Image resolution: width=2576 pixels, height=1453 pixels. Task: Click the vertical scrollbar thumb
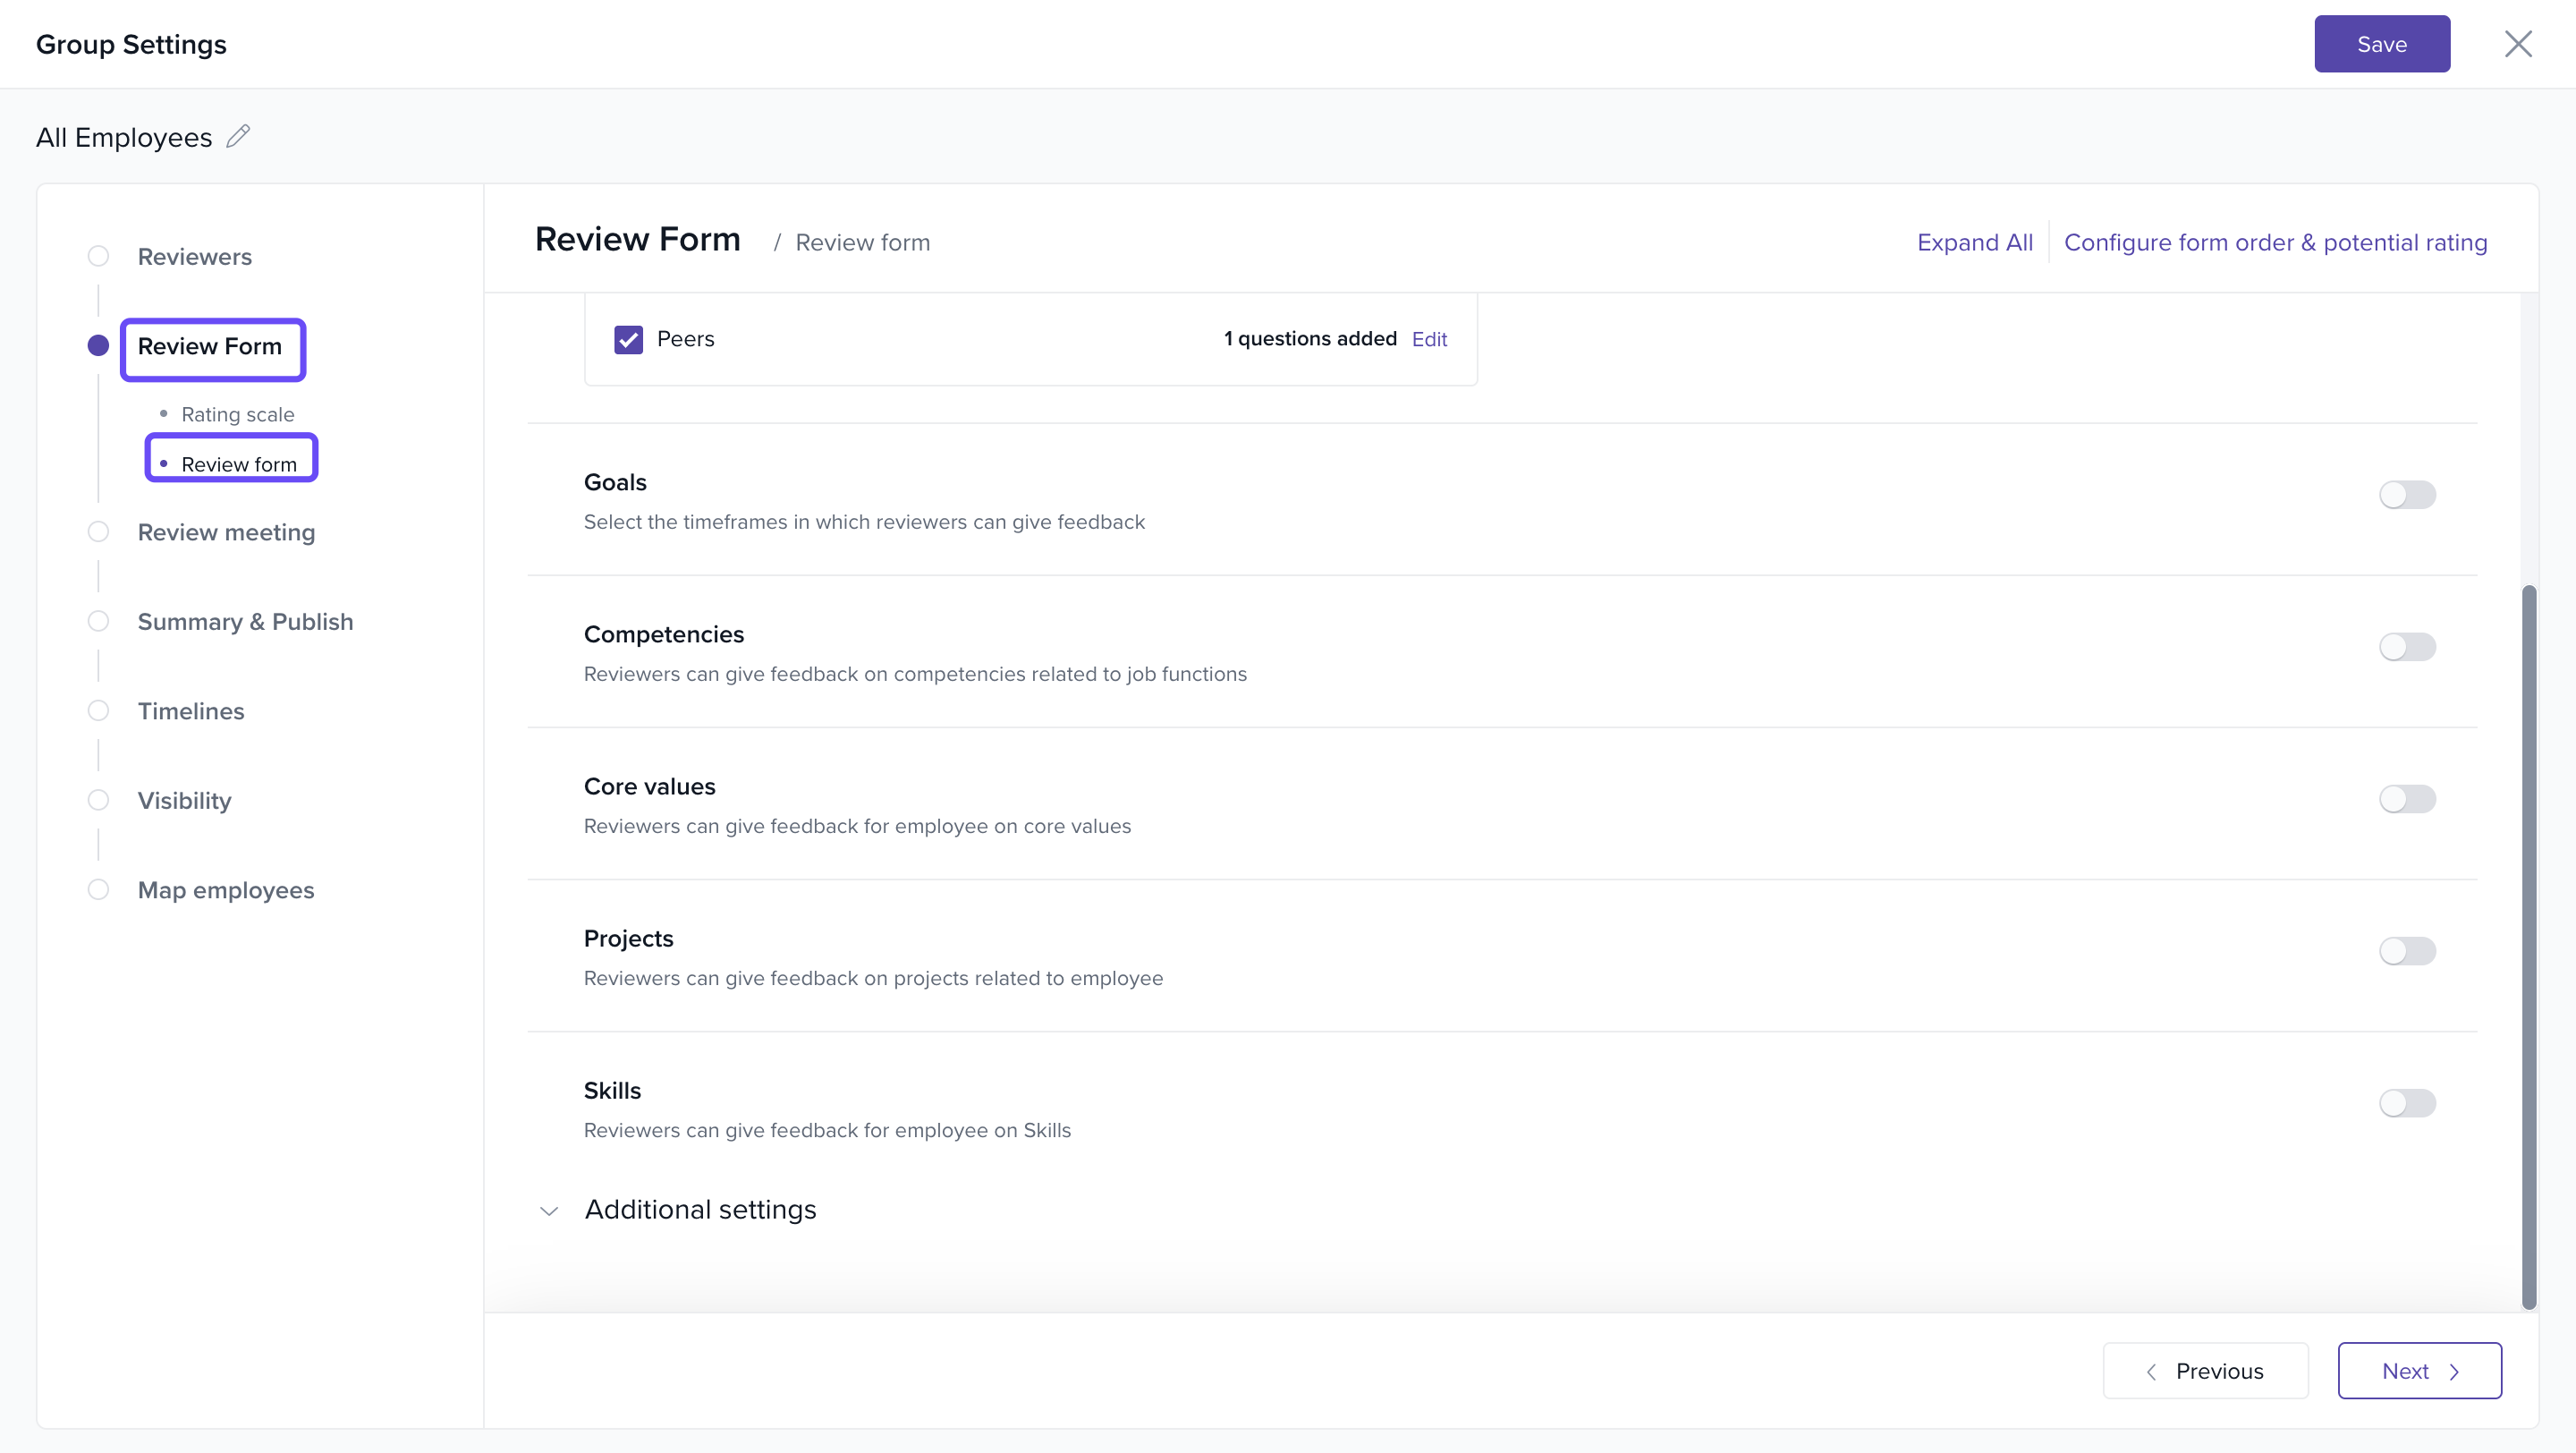(x=2528, y=945)
